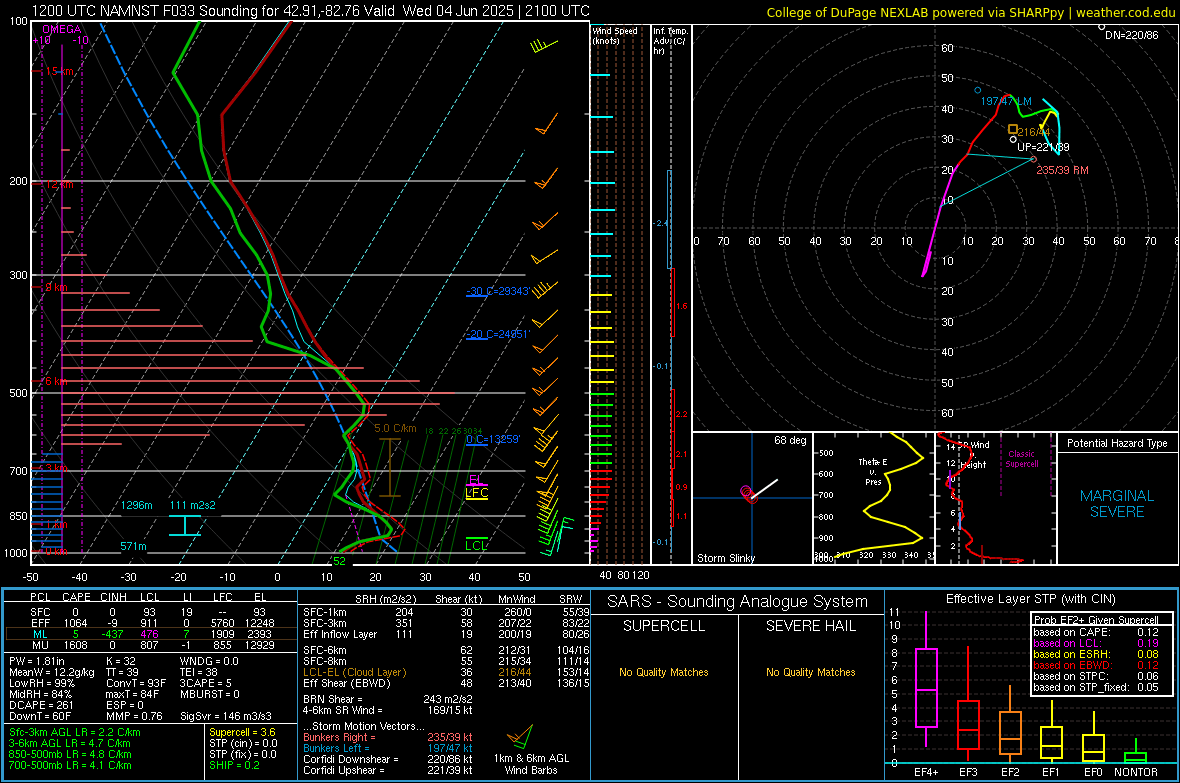This screenshot has width=1180, height=783.
Task: Click the brown 5.0 C/km lapse rate bracket
Action: (x=389, y=468)
